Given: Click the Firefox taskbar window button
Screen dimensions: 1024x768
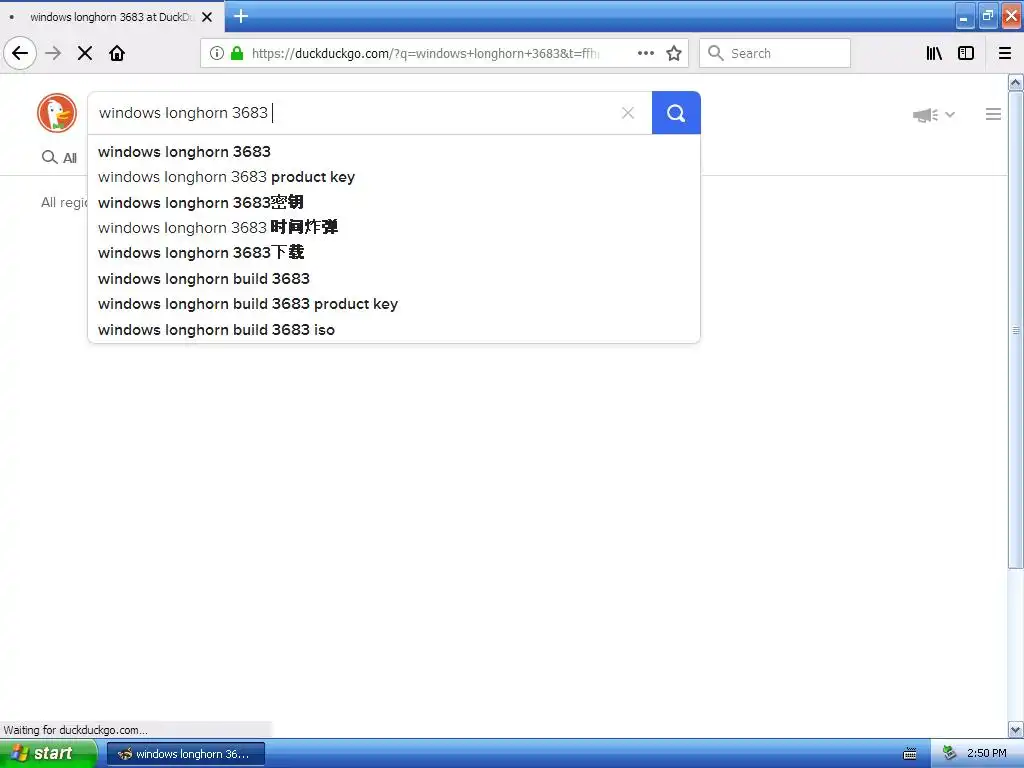Looking at the screenshot, I should pyautogui.click(x=185, y=754).
